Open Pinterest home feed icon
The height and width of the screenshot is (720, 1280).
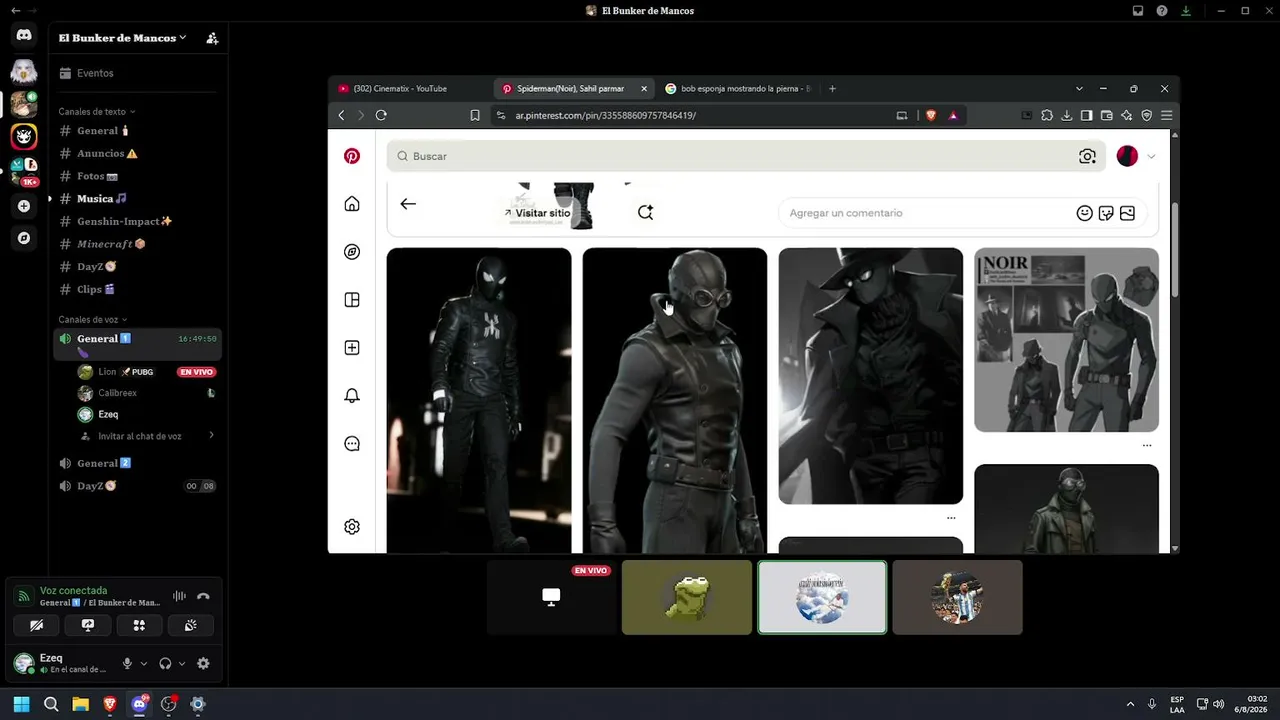tap(352, 204)
